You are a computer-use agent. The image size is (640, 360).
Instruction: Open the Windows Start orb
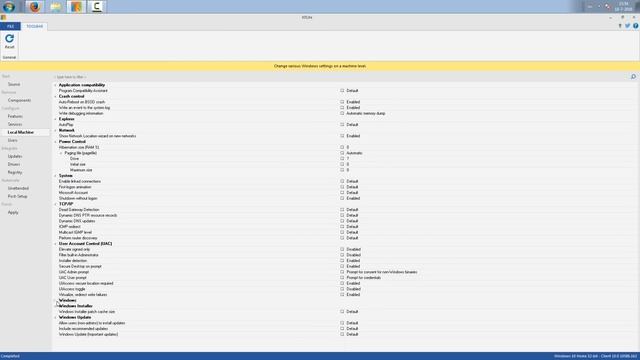click(9, 7)
